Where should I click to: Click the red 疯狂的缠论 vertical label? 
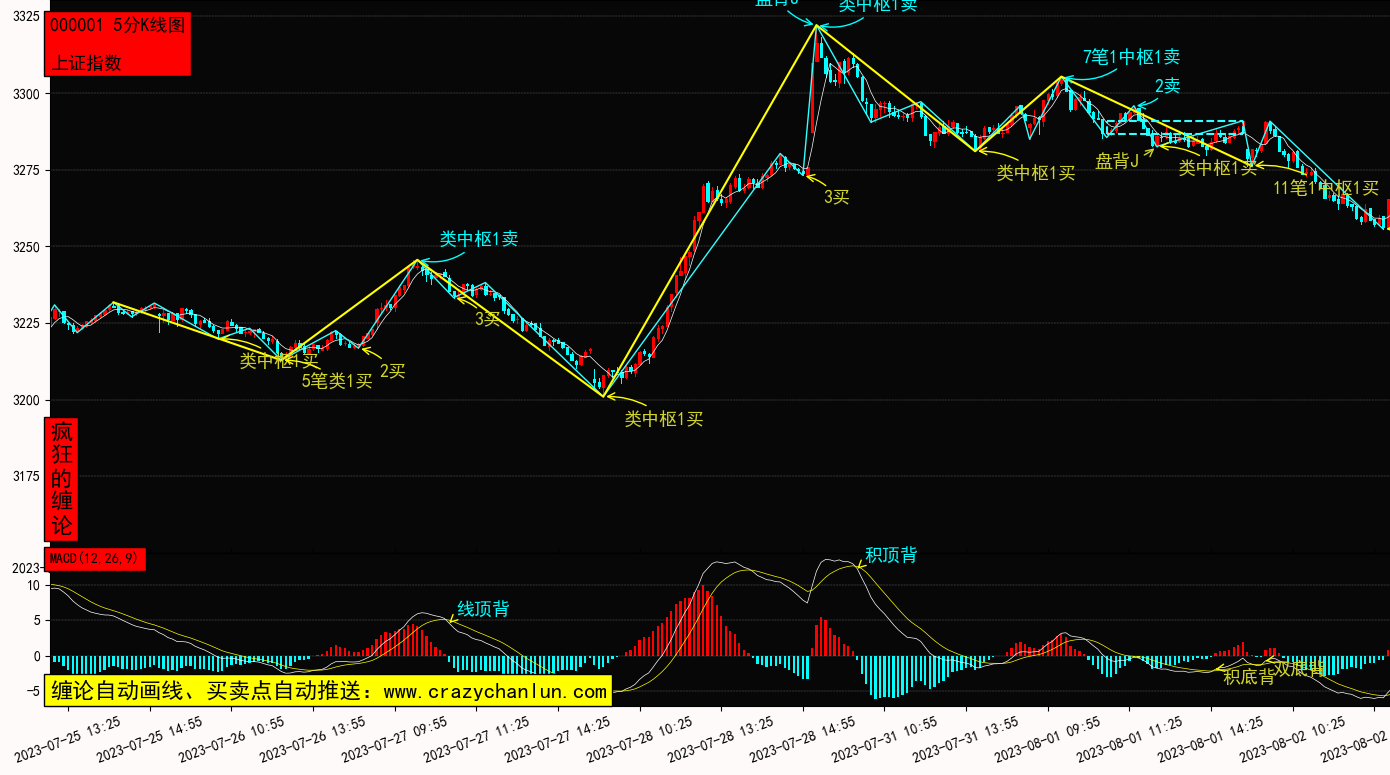point(62,479)
